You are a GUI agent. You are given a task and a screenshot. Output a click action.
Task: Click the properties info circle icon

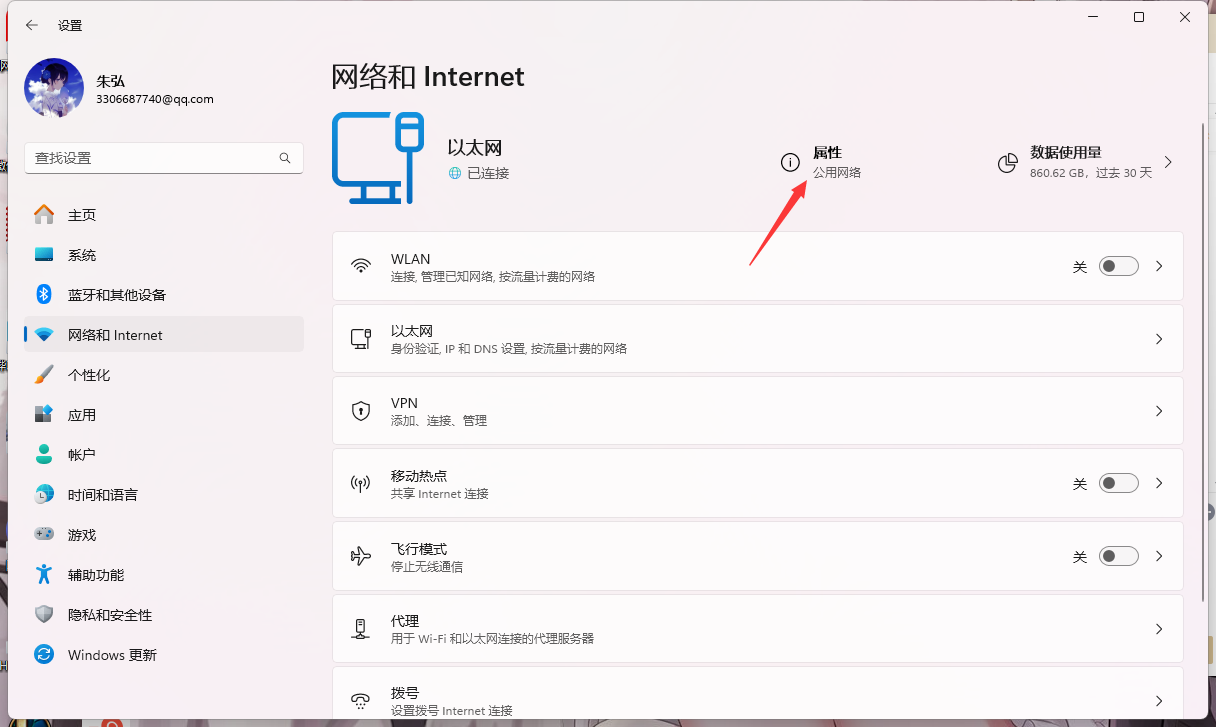point(790,162)
